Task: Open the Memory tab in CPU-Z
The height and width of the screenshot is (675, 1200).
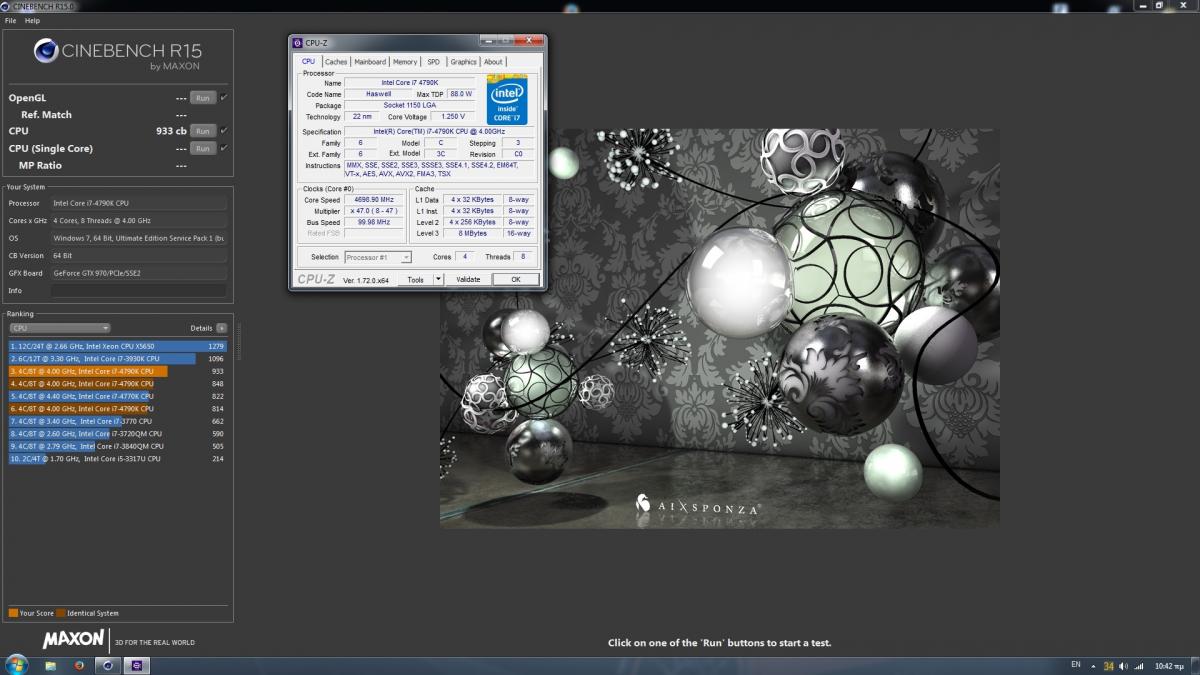Action: tap(405, 62)
